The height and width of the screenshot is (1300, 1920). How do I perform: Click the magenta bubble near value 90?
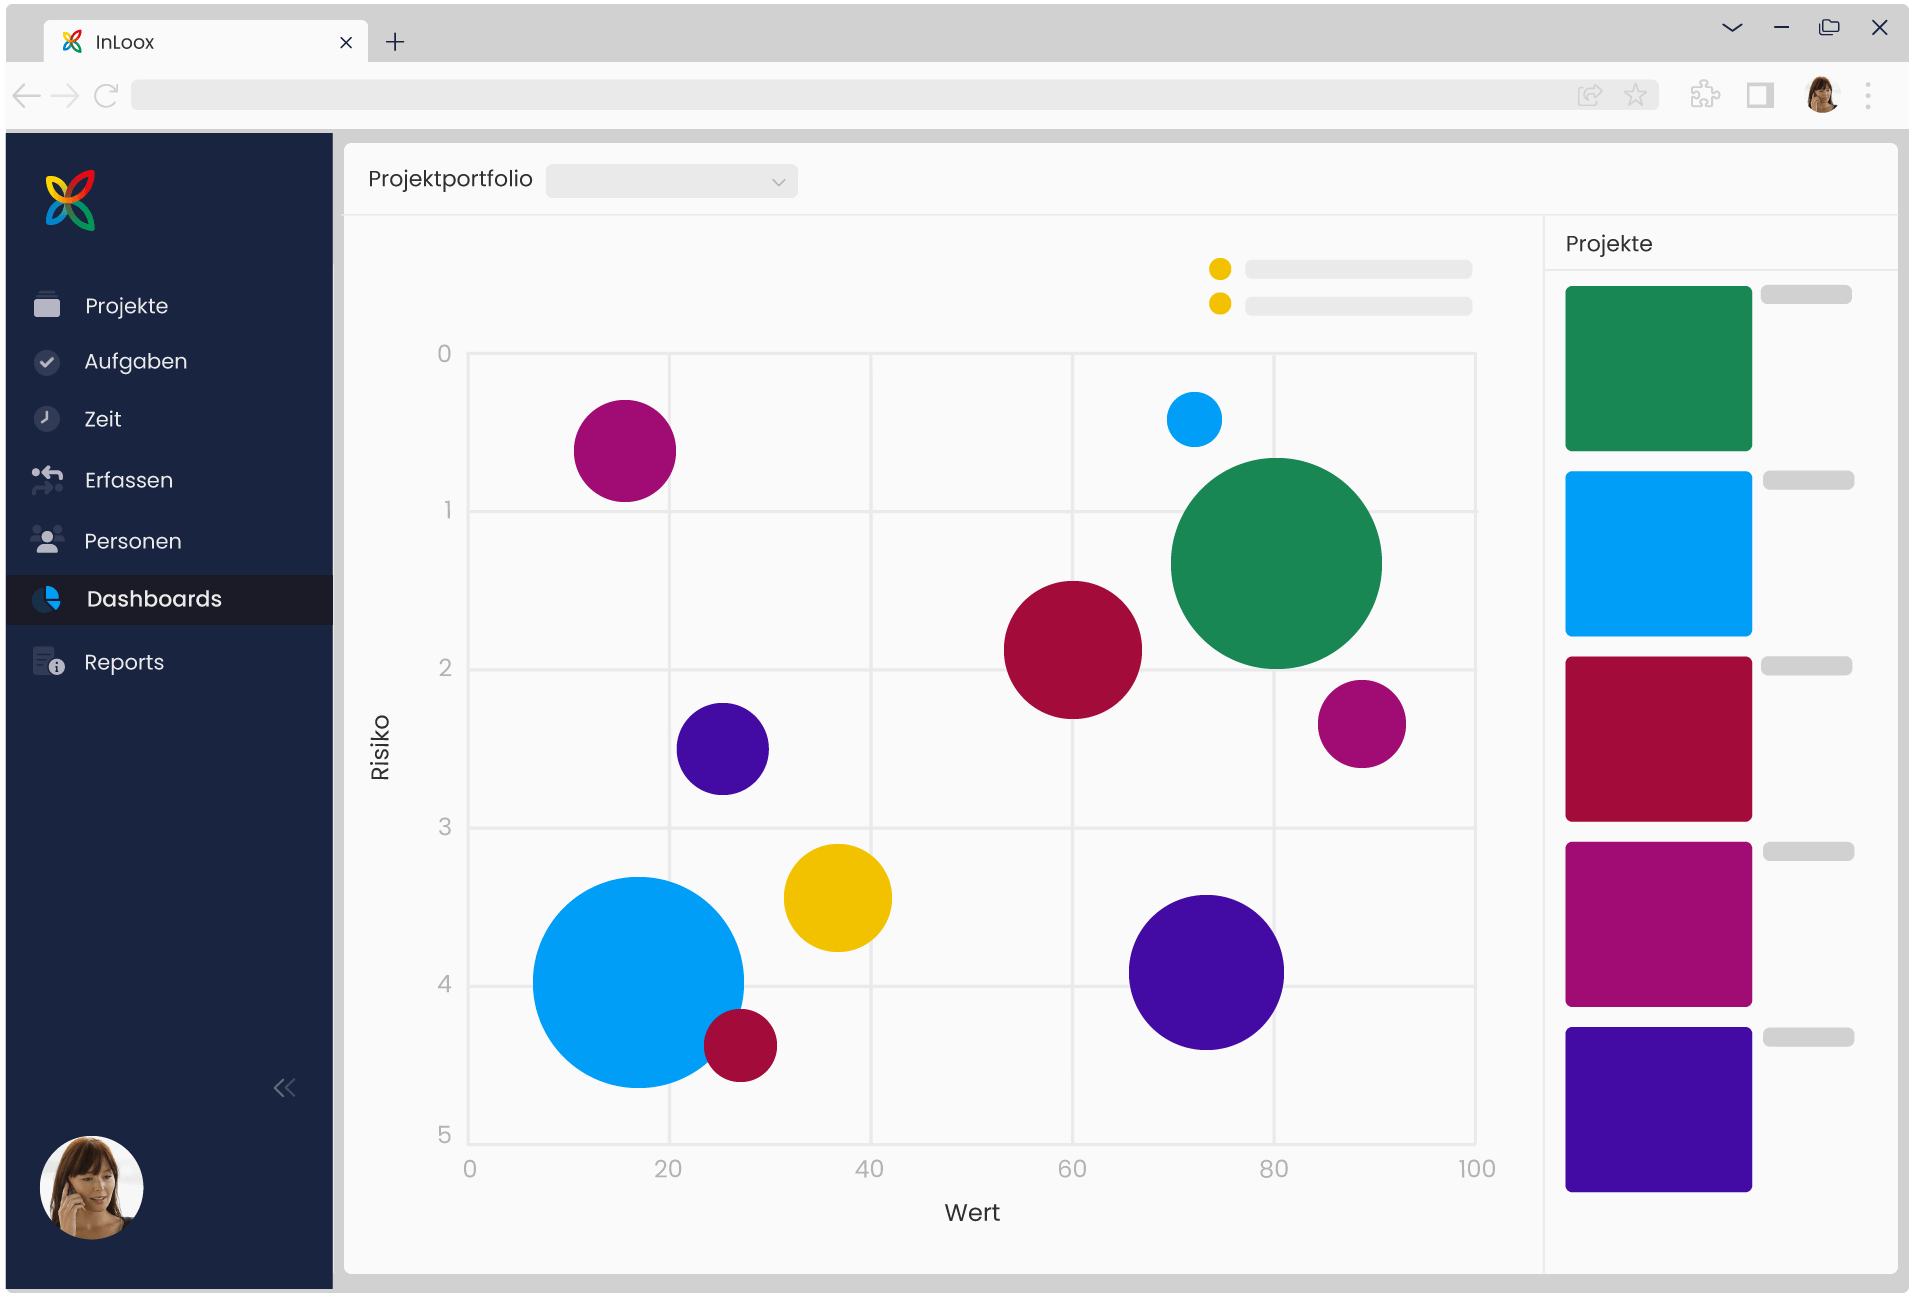[1362, 724]
